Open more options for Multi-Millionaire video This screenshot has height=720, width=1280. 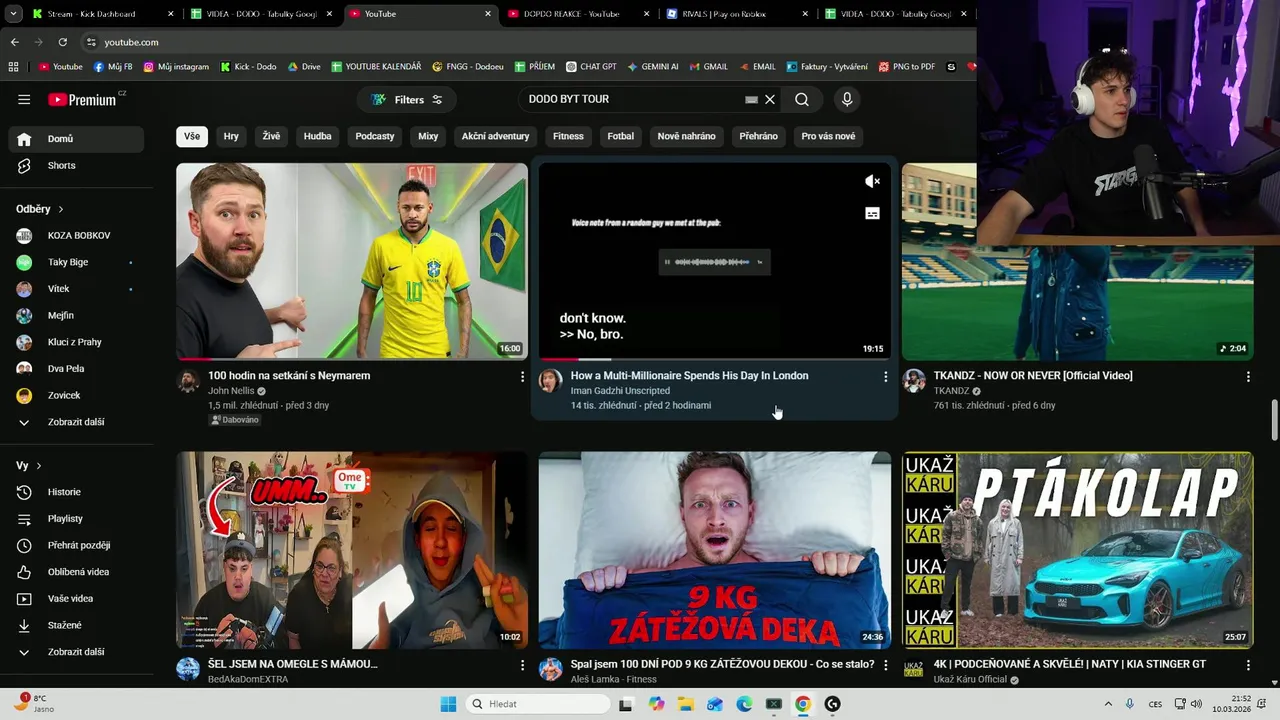[885, 377]
